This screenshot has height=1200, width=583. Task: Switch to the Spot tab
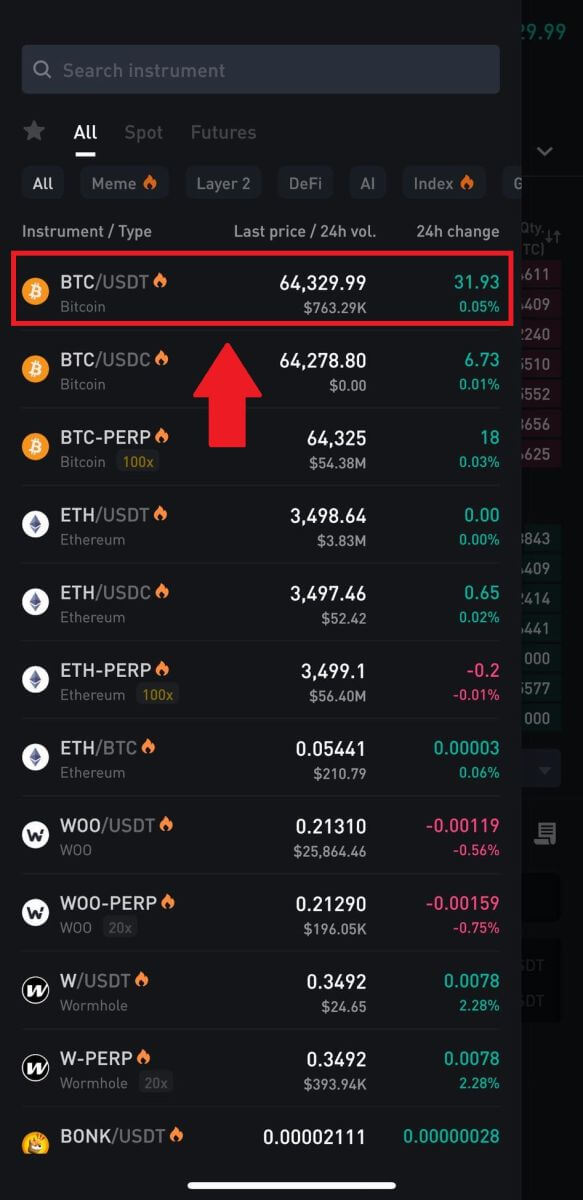[x=143, y=132]
